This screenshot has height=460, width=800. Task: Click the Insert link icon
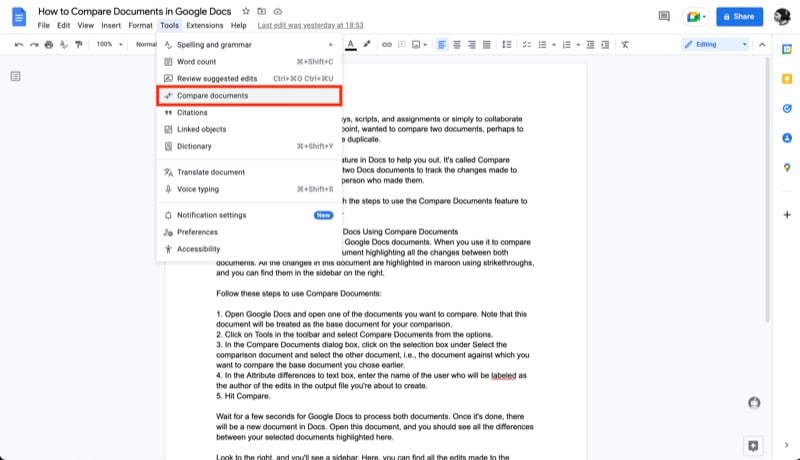(x=387, y=45)
